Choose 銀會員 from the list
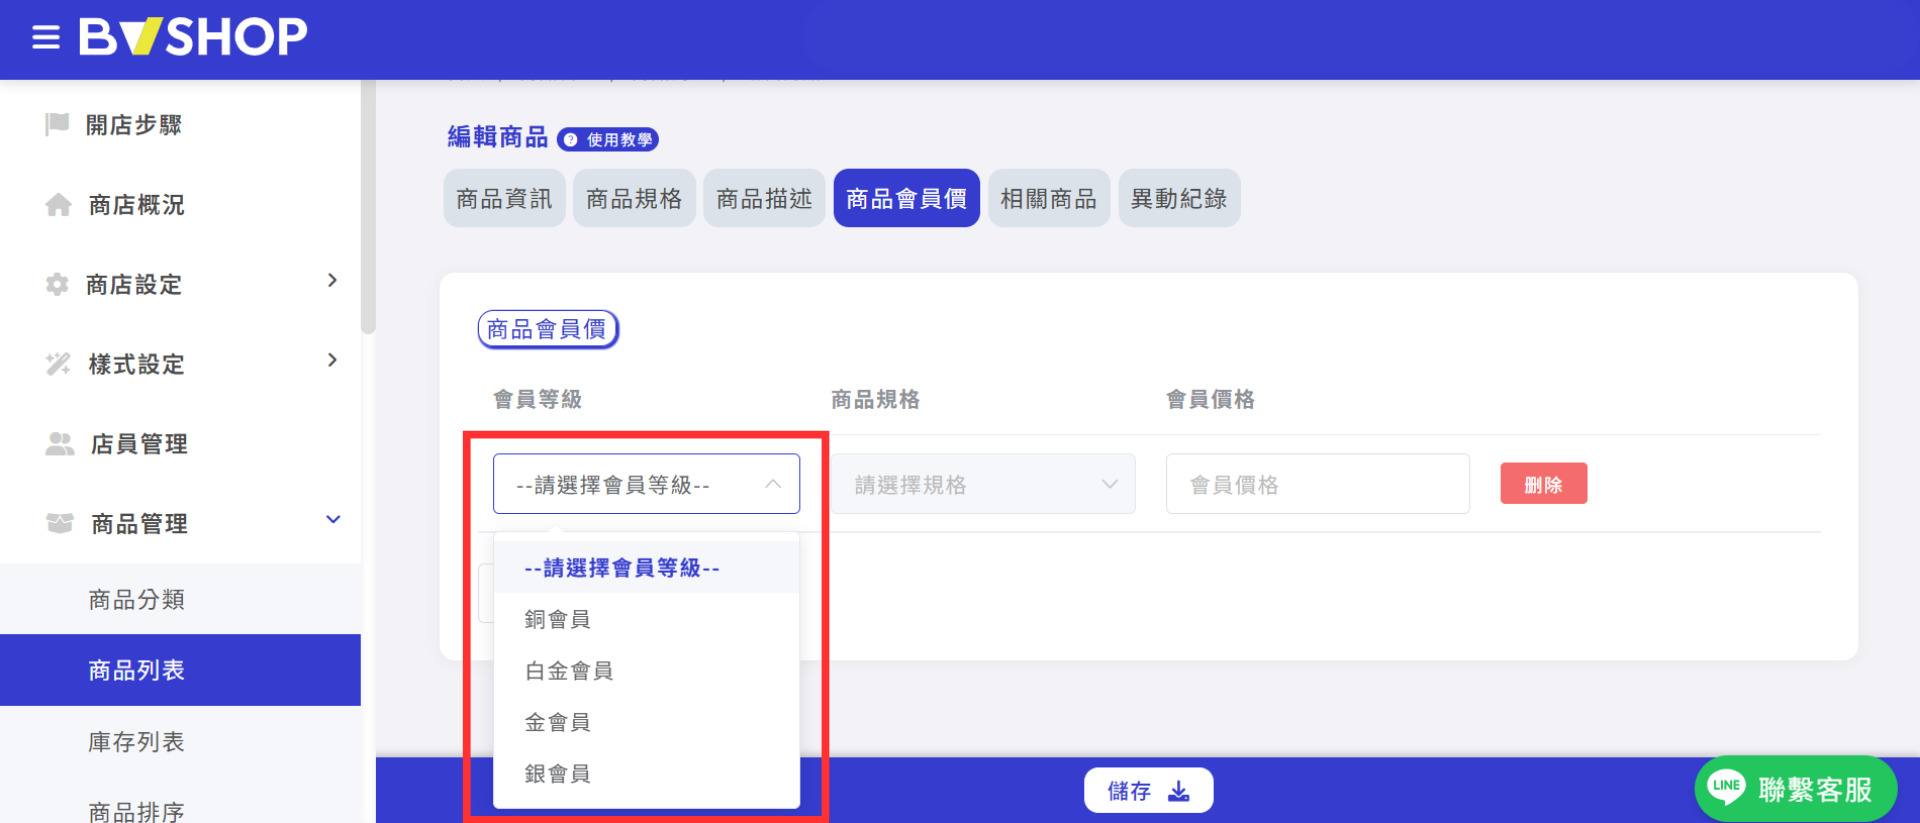This screenshot has width=1920, height=823. pos(646,773)
